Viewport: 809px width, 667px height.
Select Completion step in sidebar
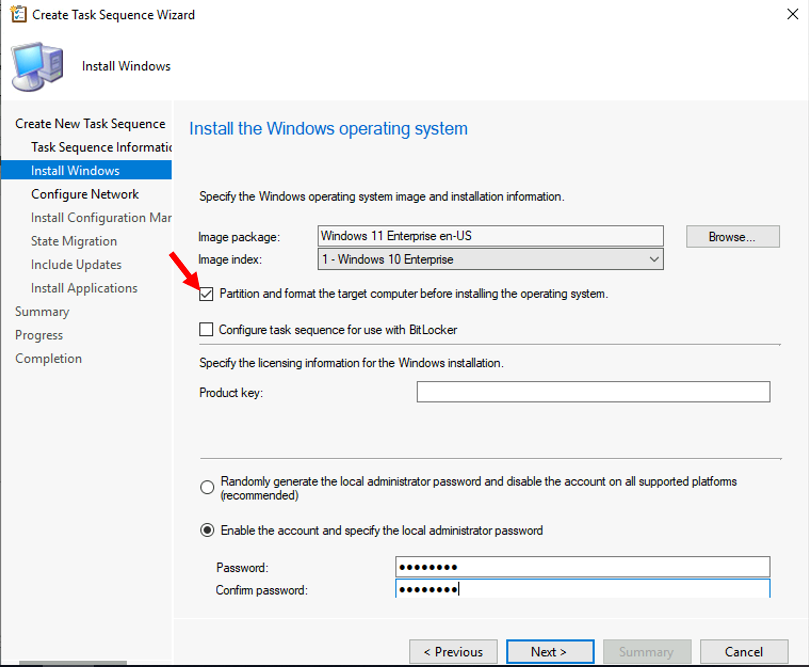(48, 359)
